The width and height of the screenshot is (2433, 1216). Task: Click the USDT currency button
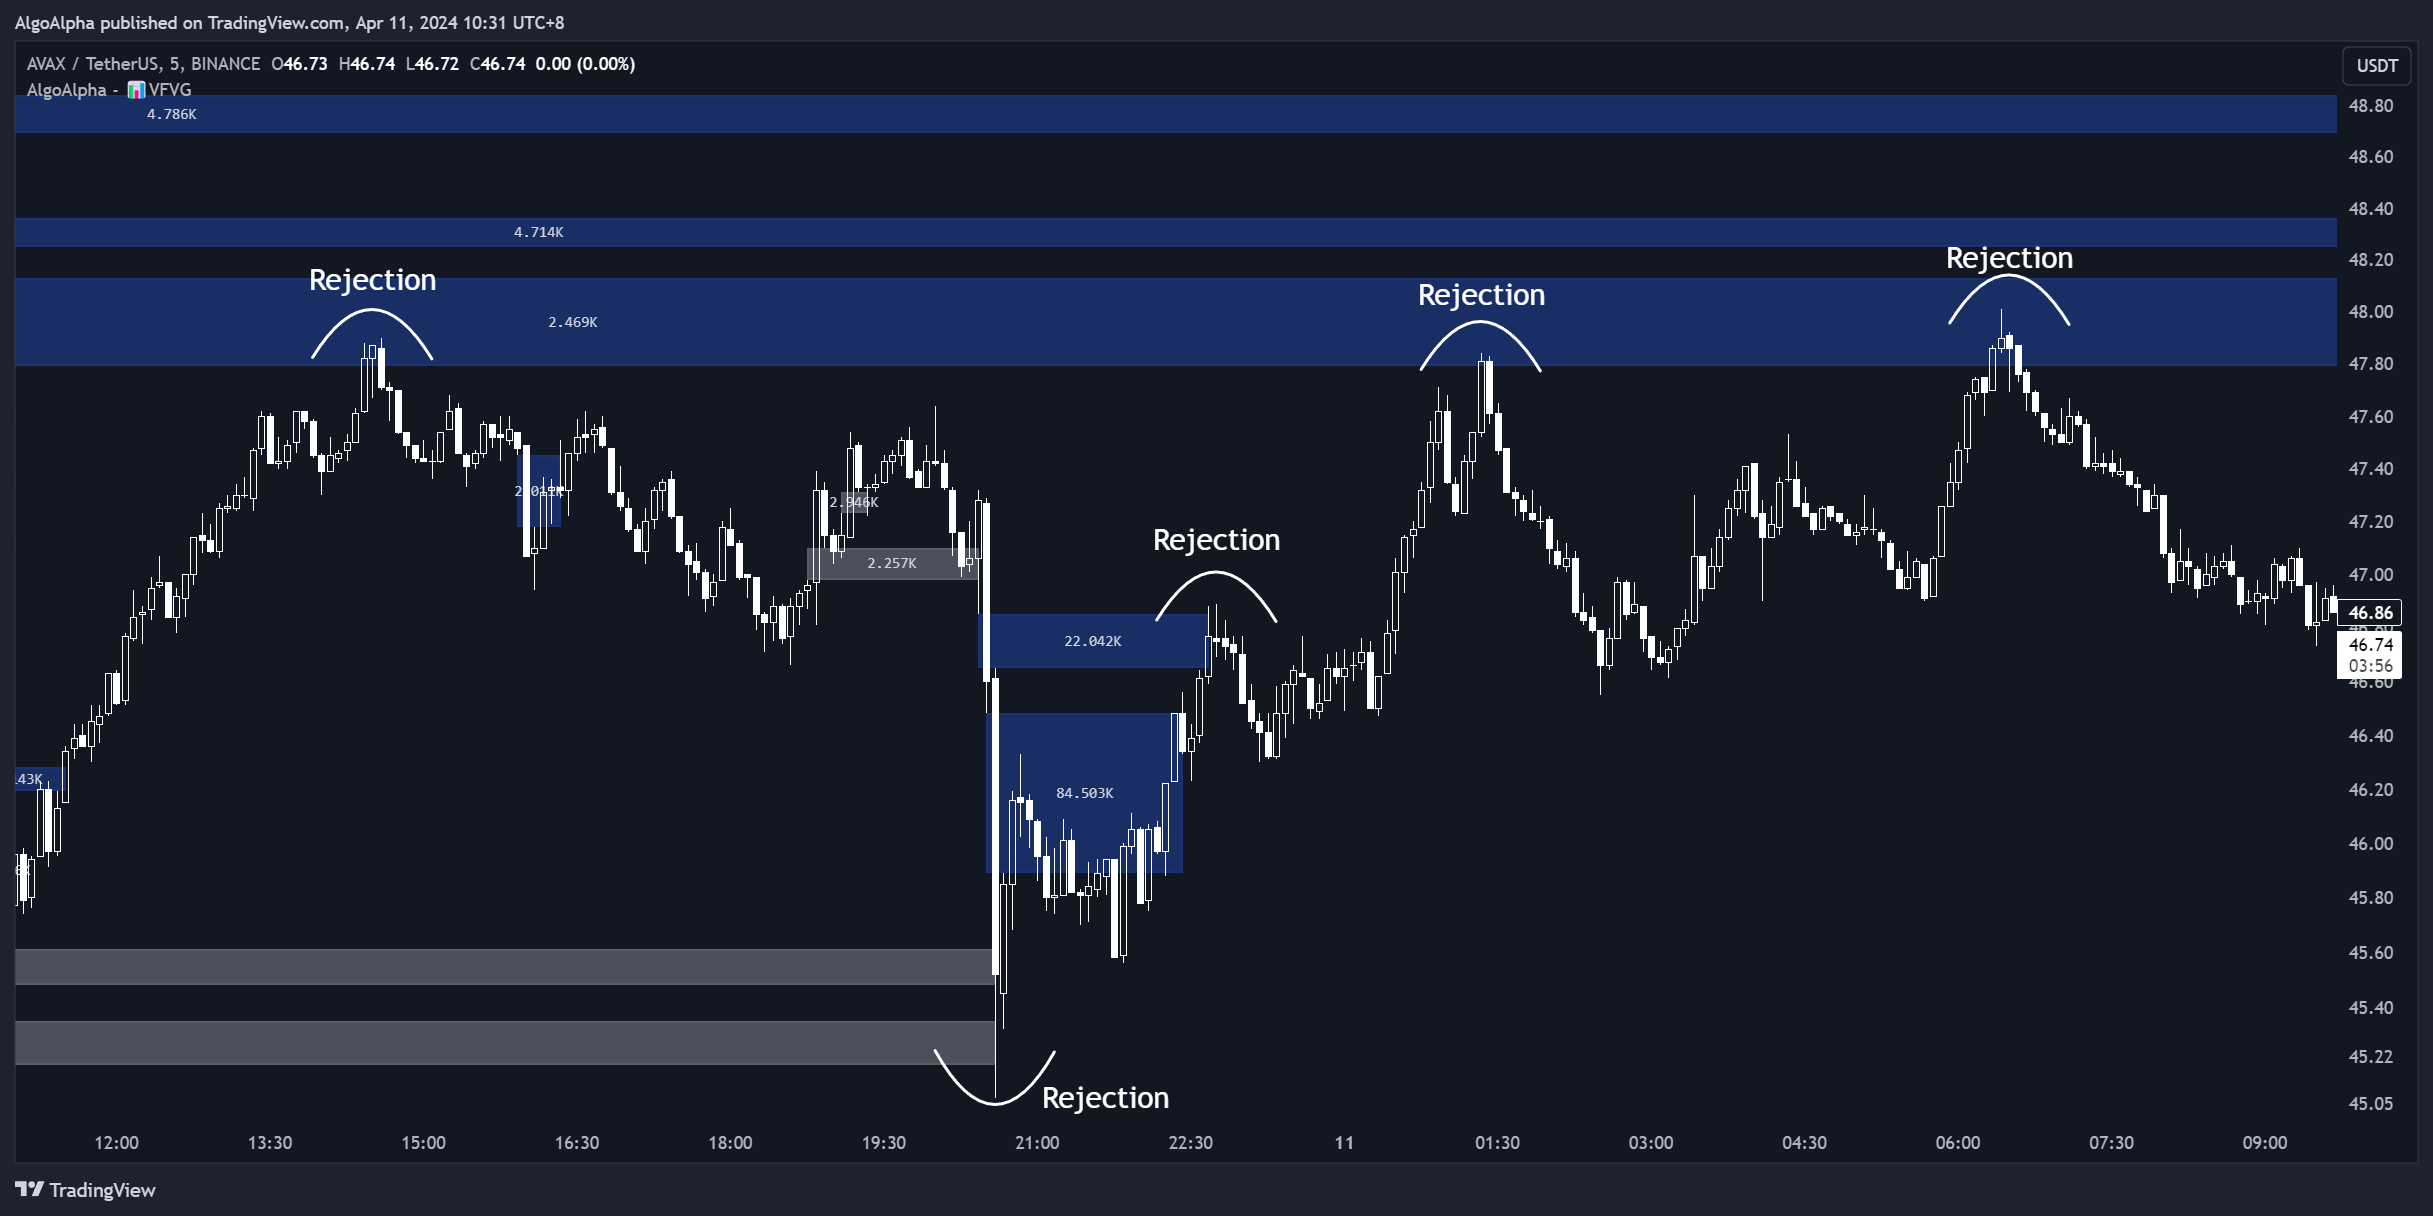coord(2376,66)
